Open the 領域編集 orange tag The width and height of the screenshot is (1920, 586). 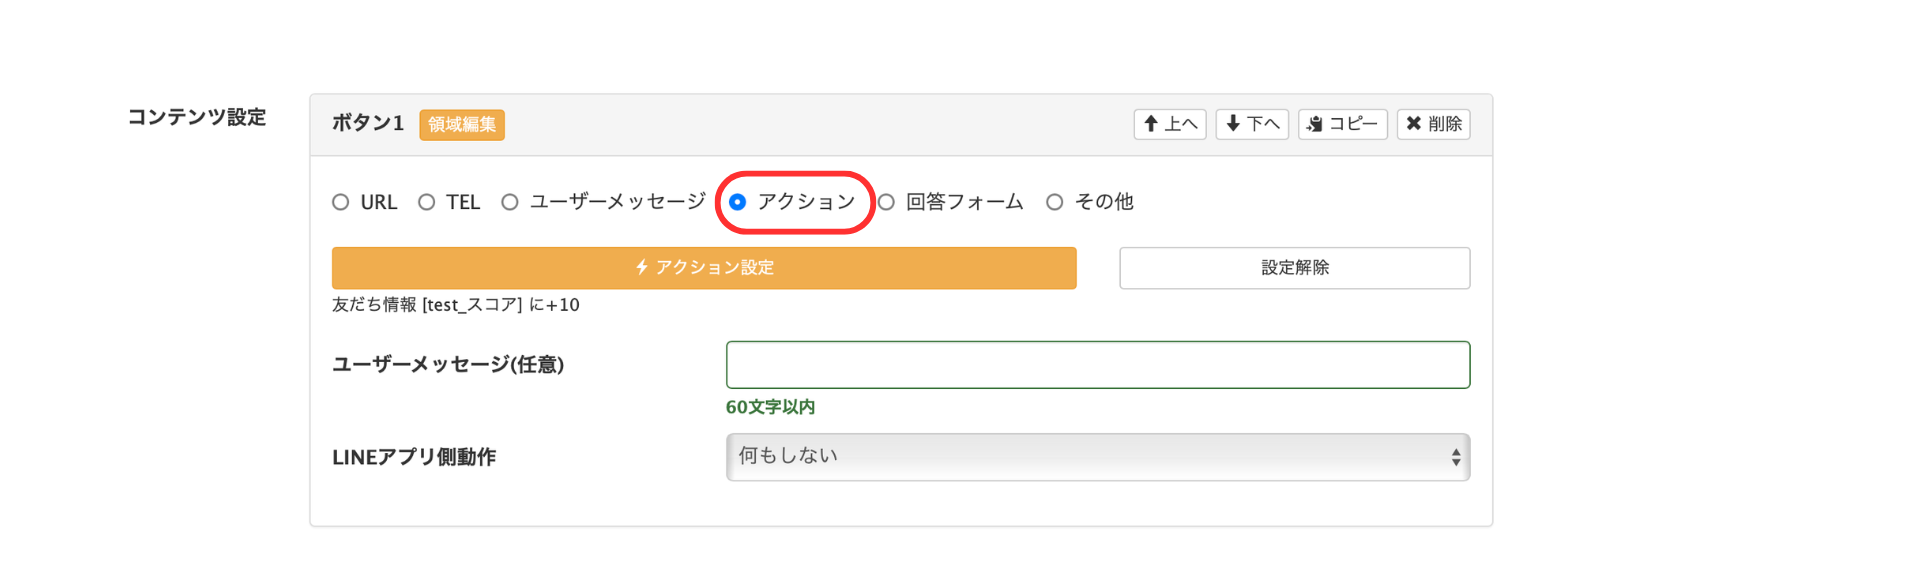[462, 125]
